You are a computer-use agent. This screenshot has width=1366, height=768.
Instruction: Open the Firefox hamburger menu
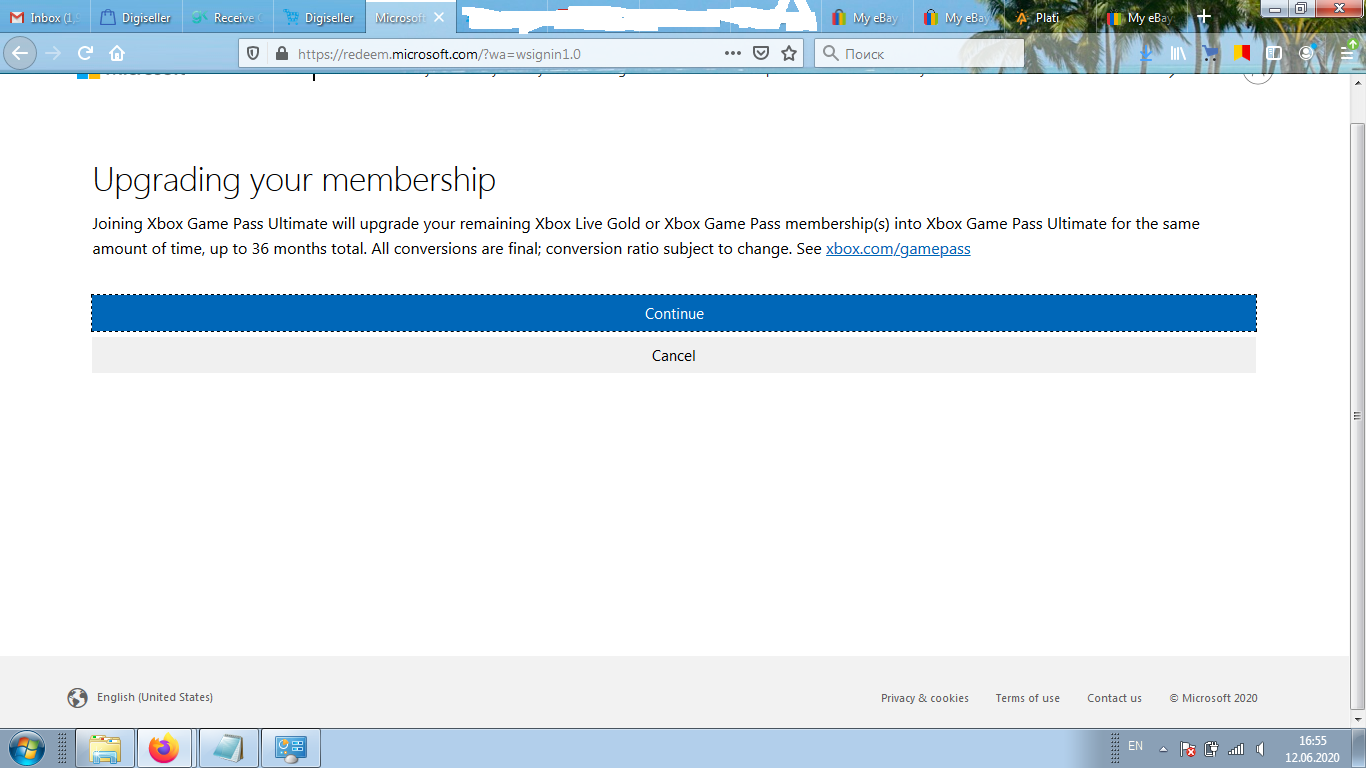(x=1345, y=53)
